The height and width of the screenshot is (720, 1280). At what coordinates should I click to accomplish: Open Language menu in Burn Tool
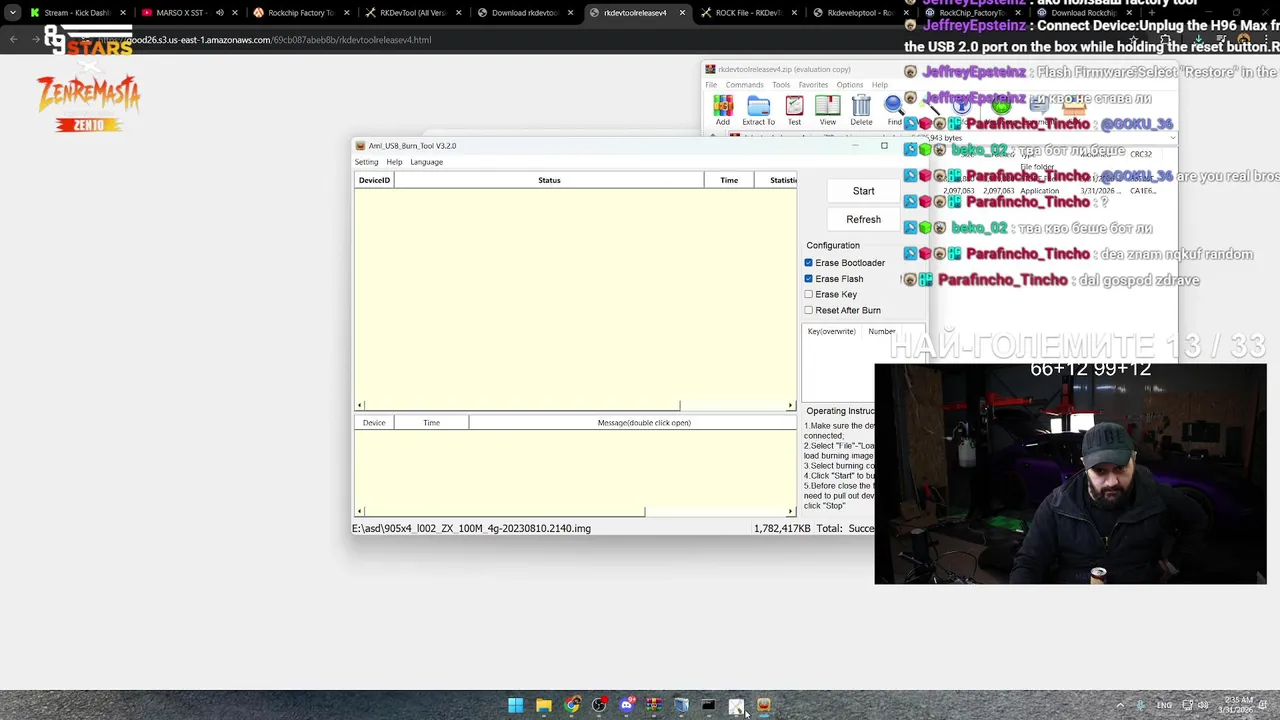click(x=426, y=162)
